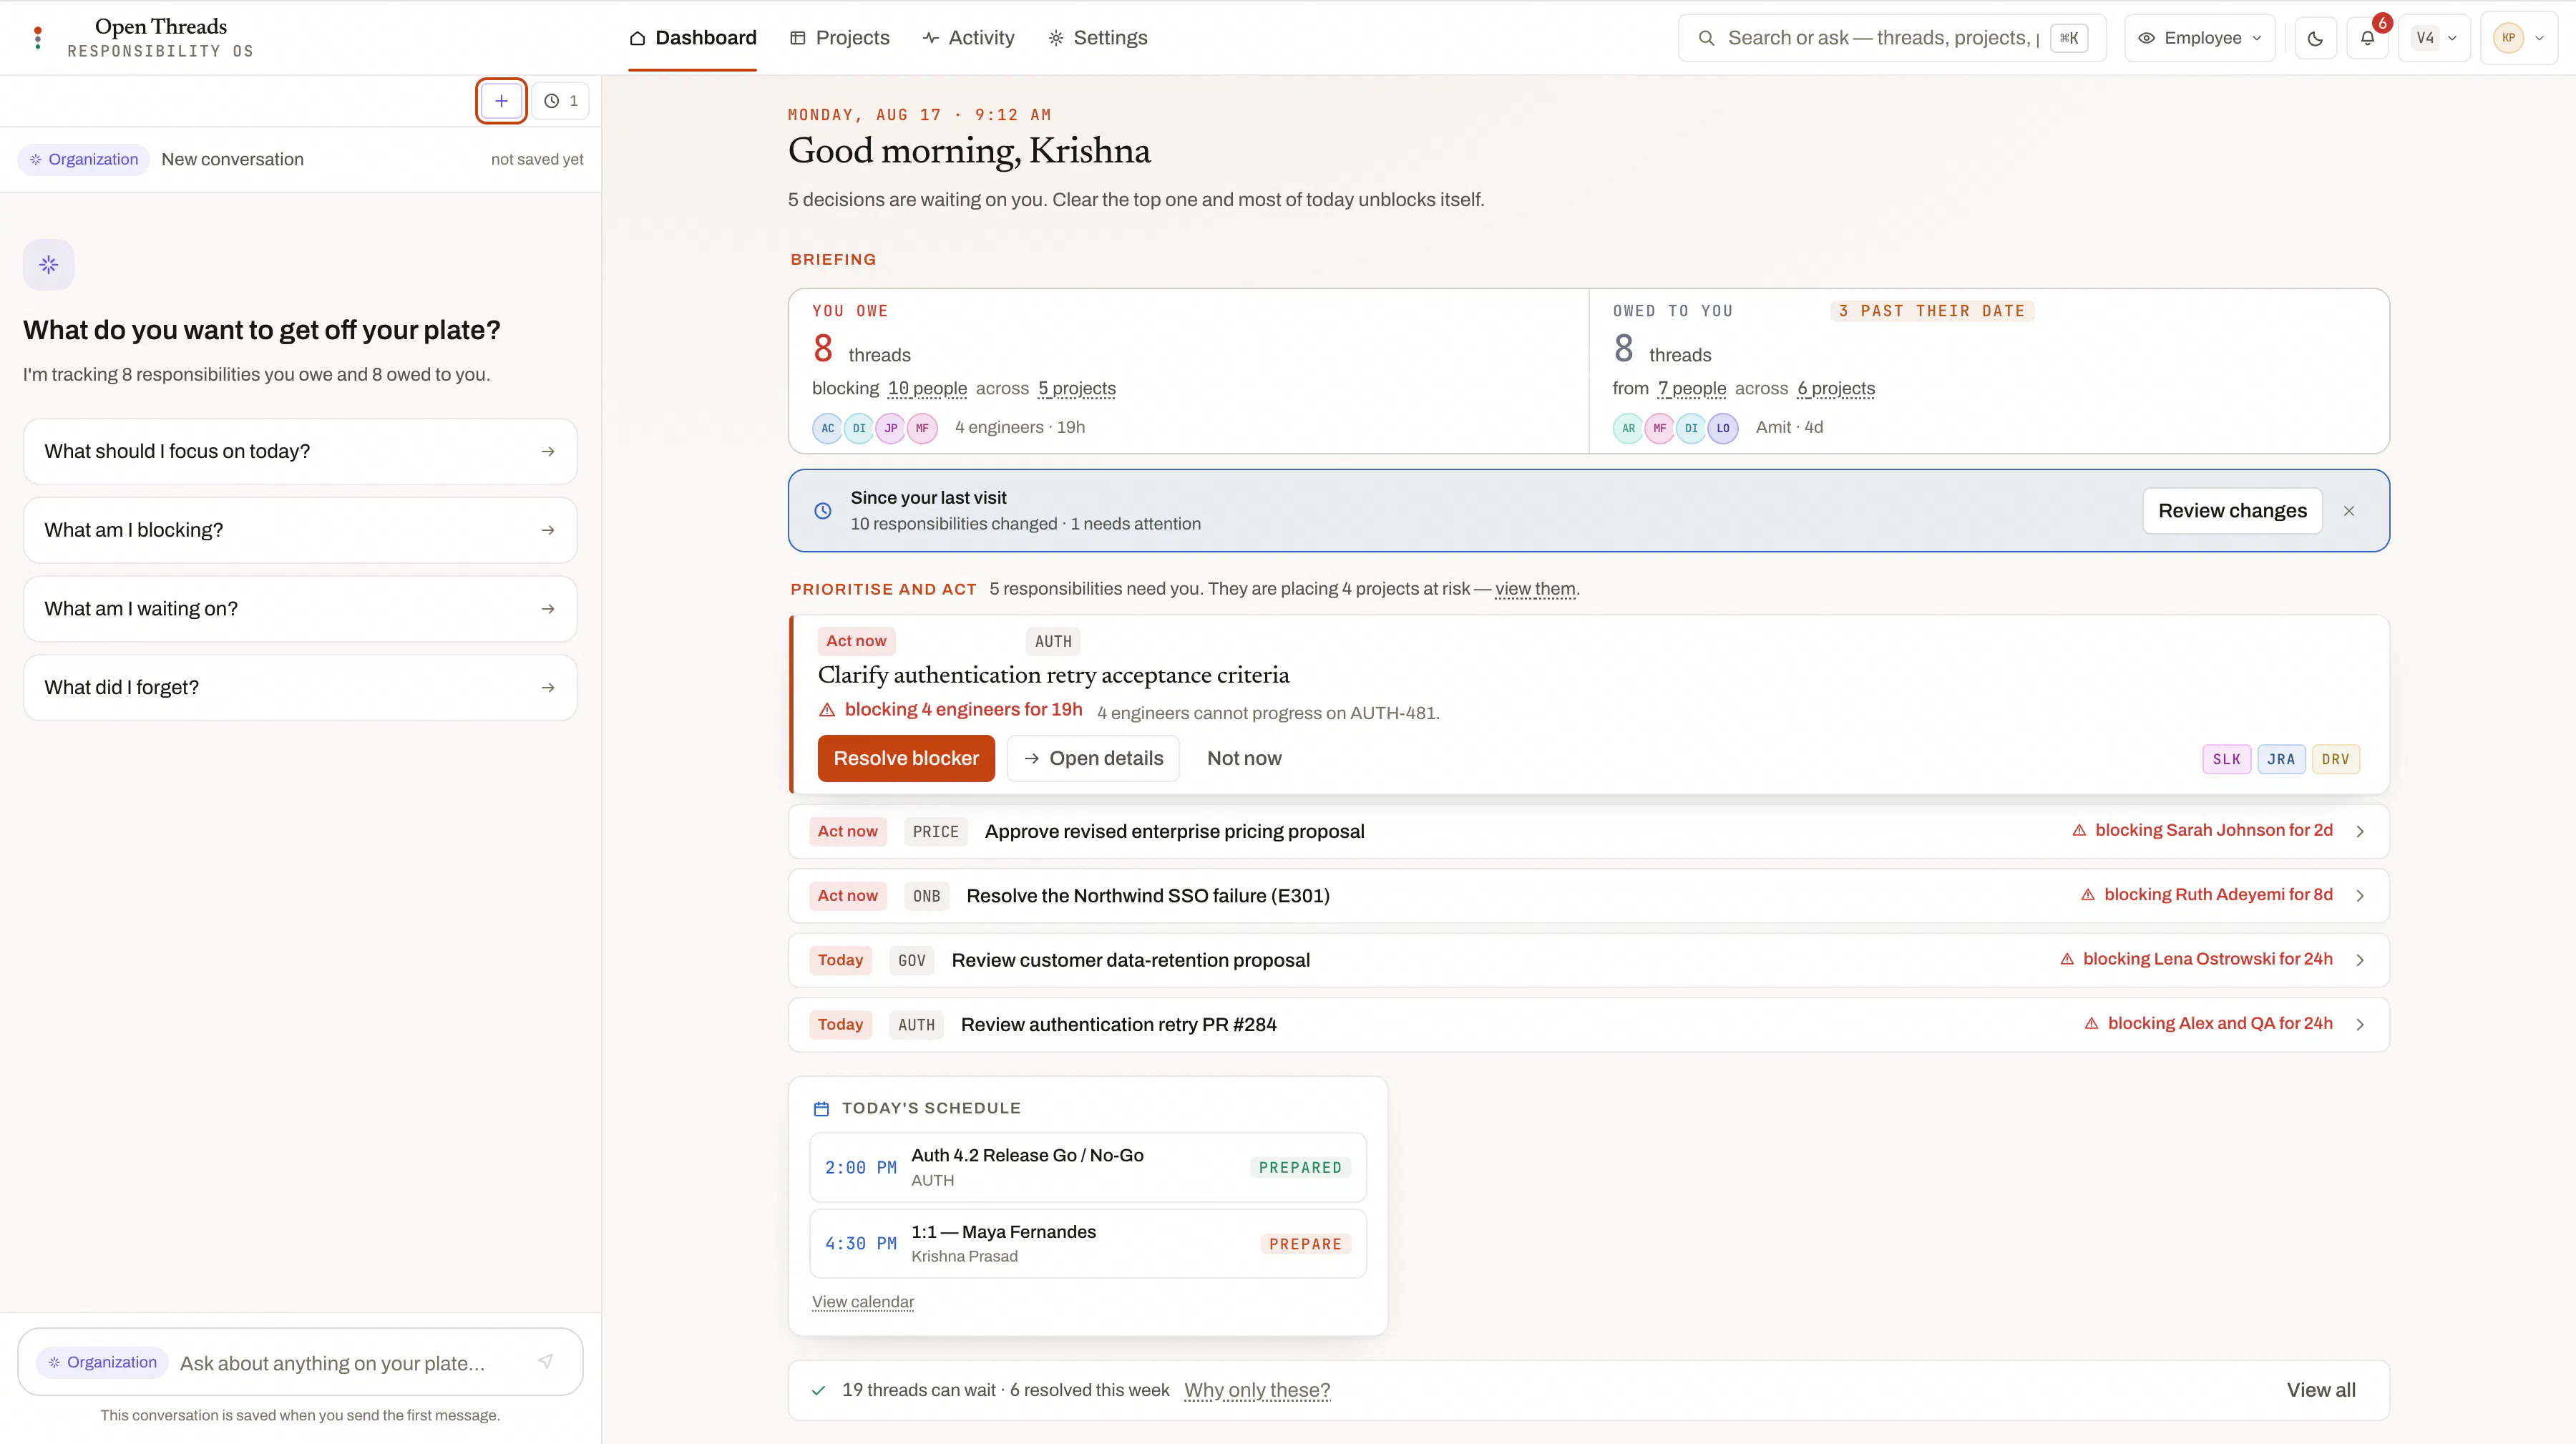The image size is (2576, 1444).
Task: Click the Organization scope chip in conversation header
Action: pos(83,160)
